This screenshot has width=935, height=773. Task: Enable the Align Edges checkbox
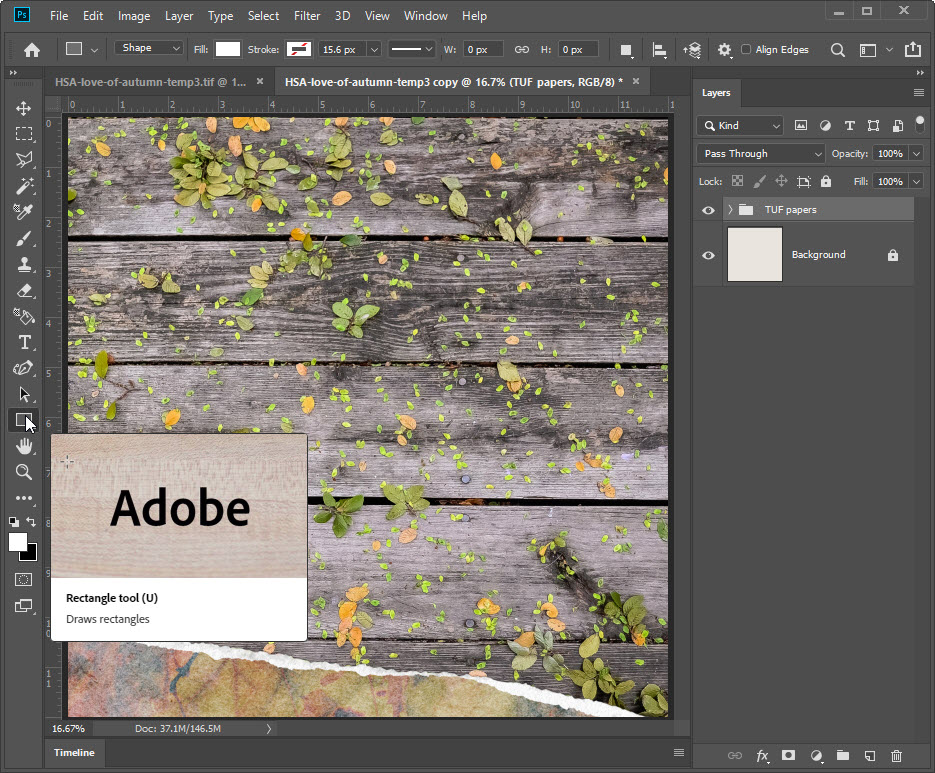click(x=746, y=49)
